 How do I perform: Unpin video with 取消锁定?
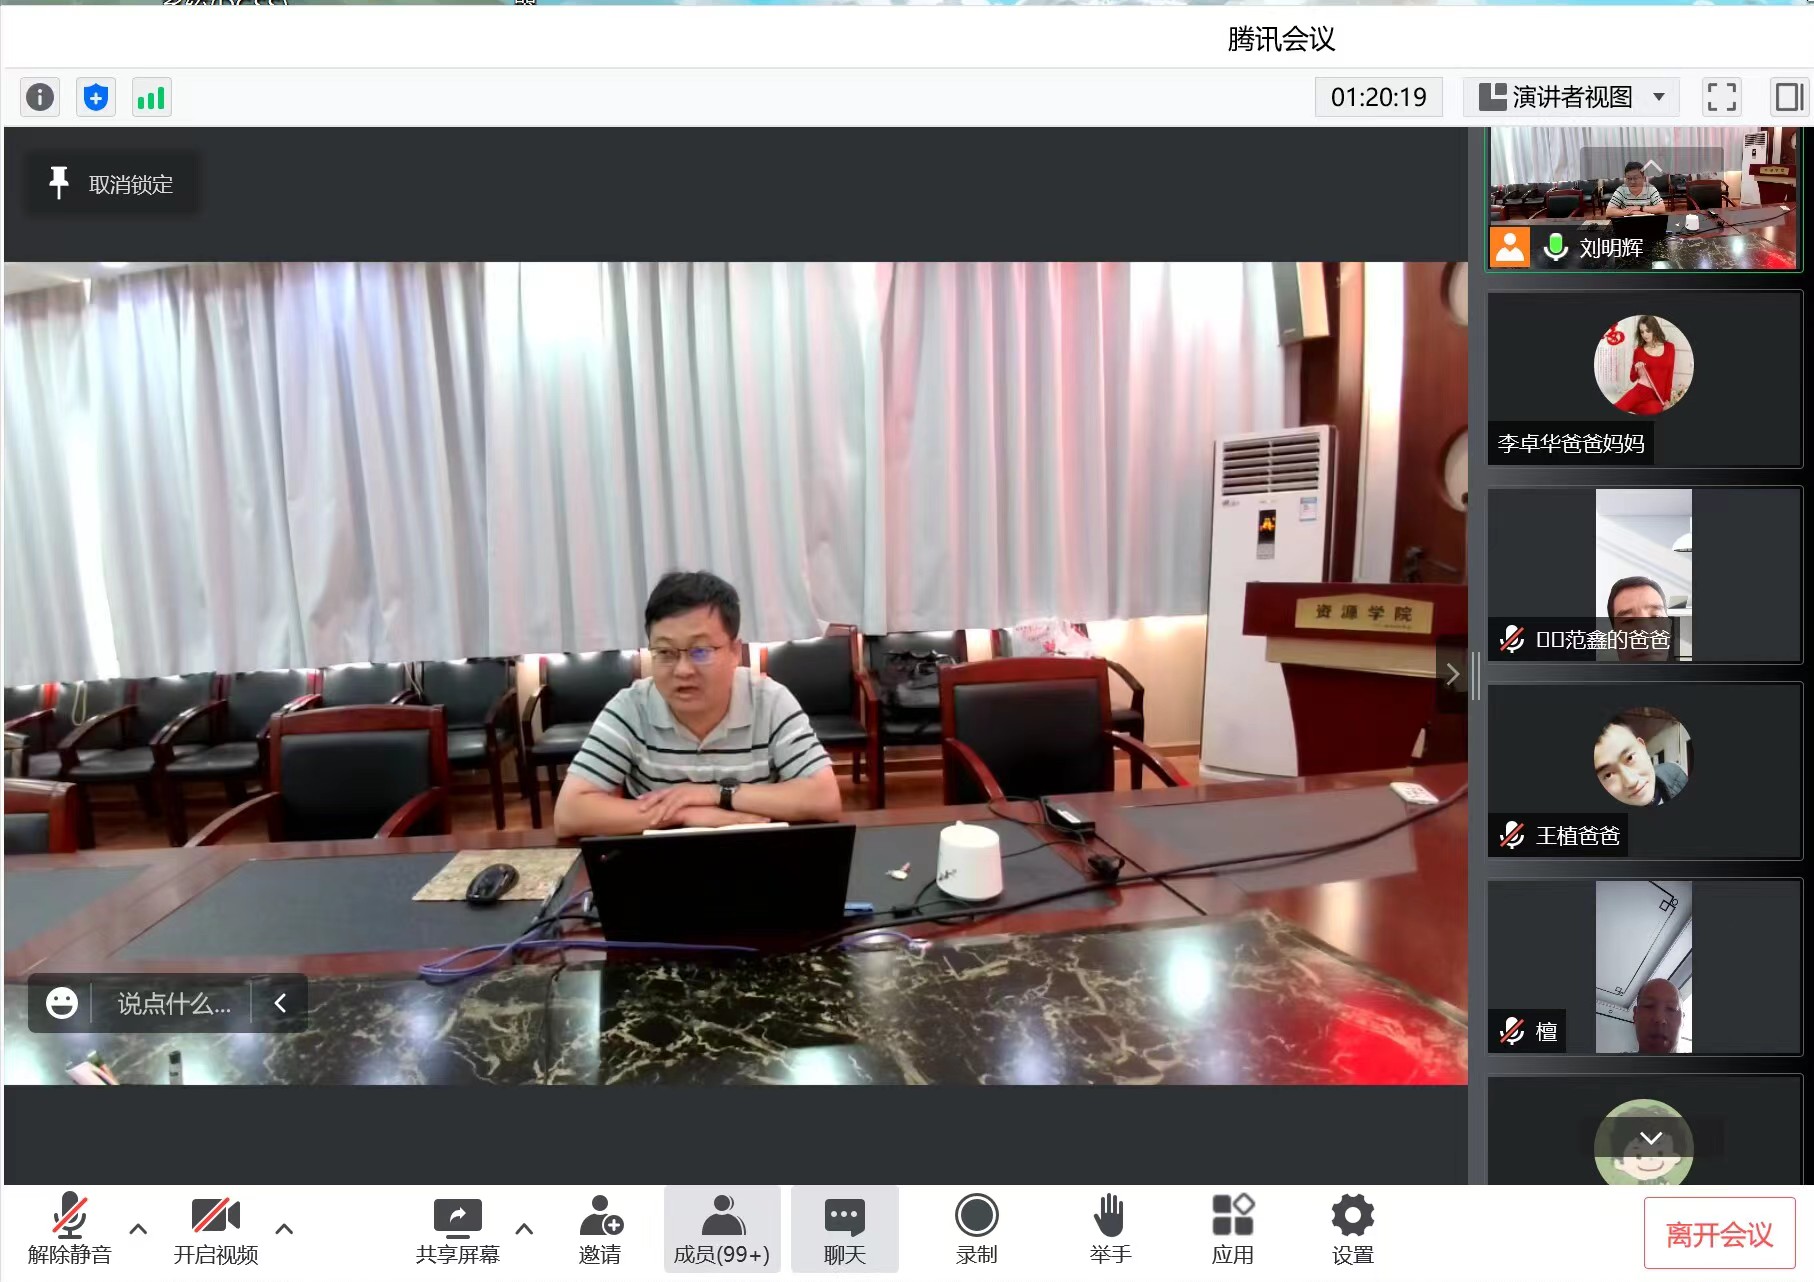pos(111,184)
